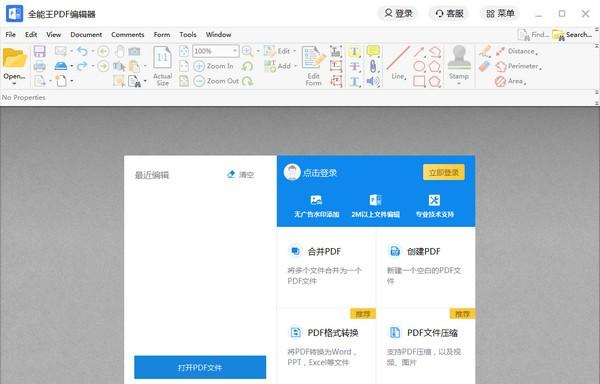Select the Snapshot camera tool

coord(134,51)
